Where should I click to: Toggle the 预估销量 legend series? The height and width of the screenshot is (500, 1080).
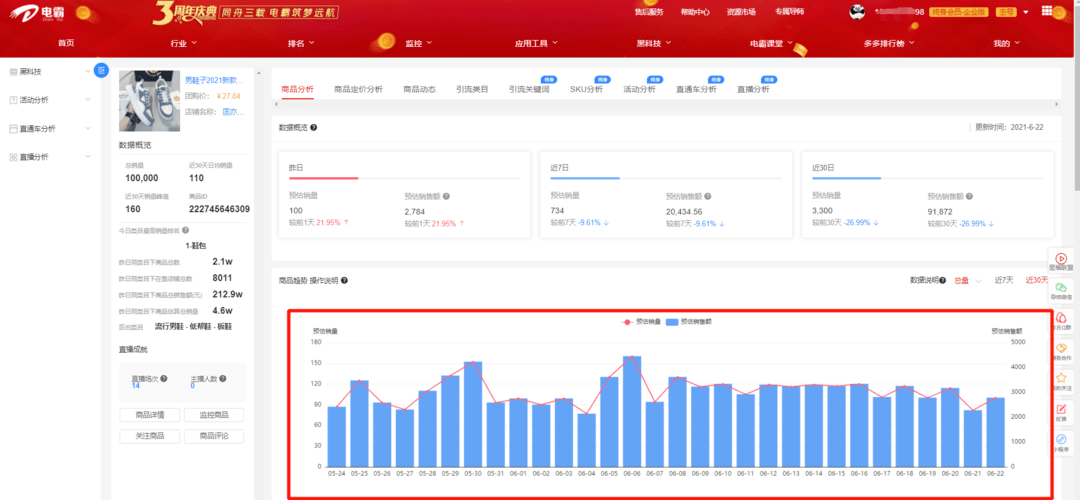pos(641,321)
